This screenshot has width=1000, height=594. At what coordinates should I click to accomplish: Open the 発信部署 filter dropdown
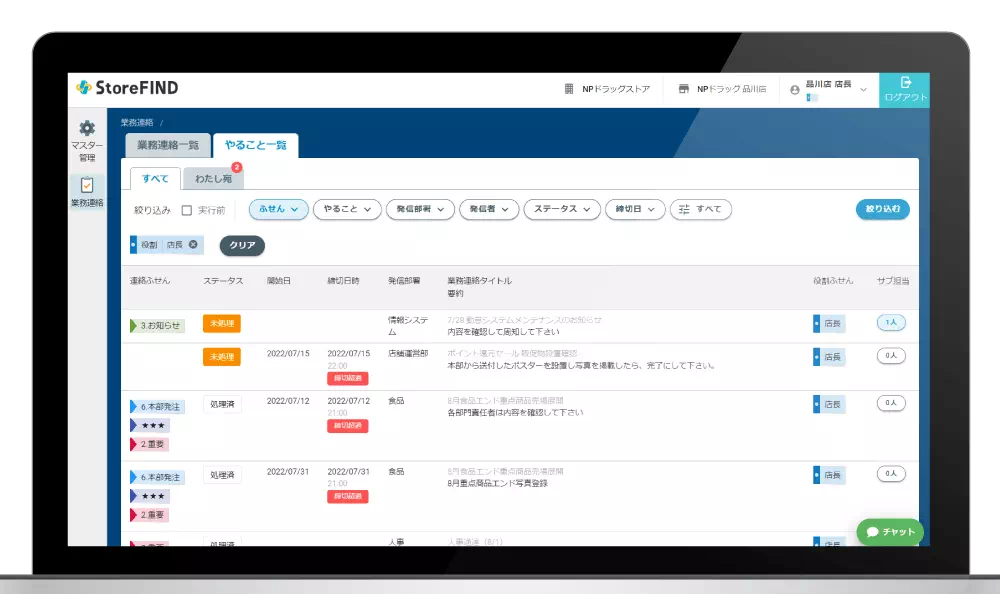(420, 209)
